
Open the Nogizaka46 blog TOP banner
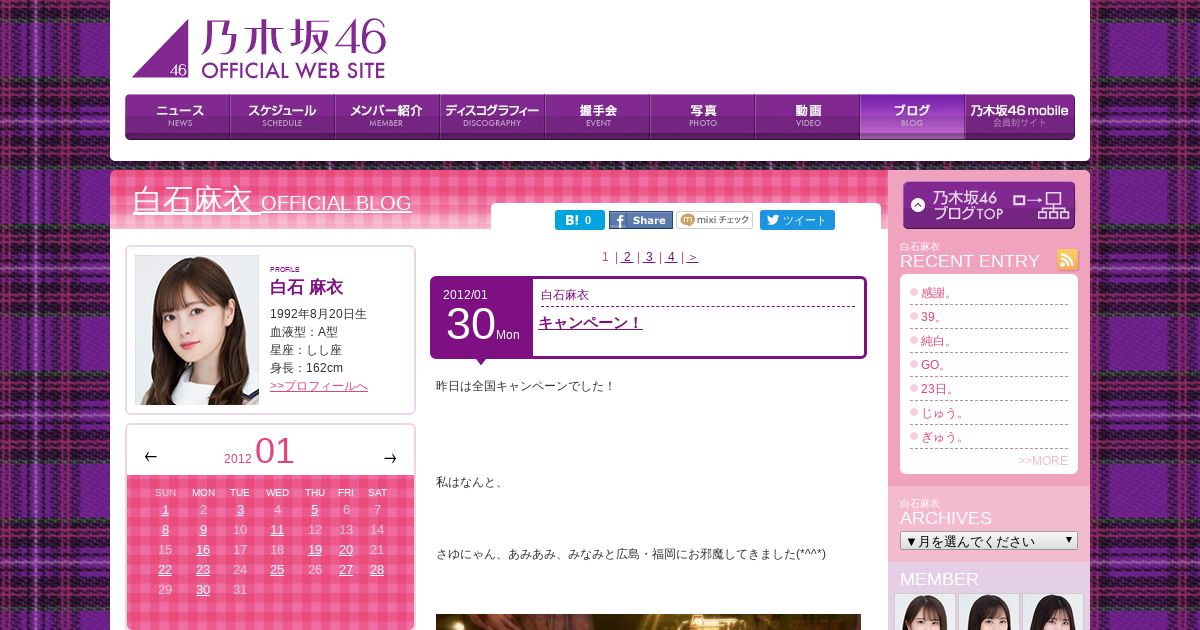point(989,205)
